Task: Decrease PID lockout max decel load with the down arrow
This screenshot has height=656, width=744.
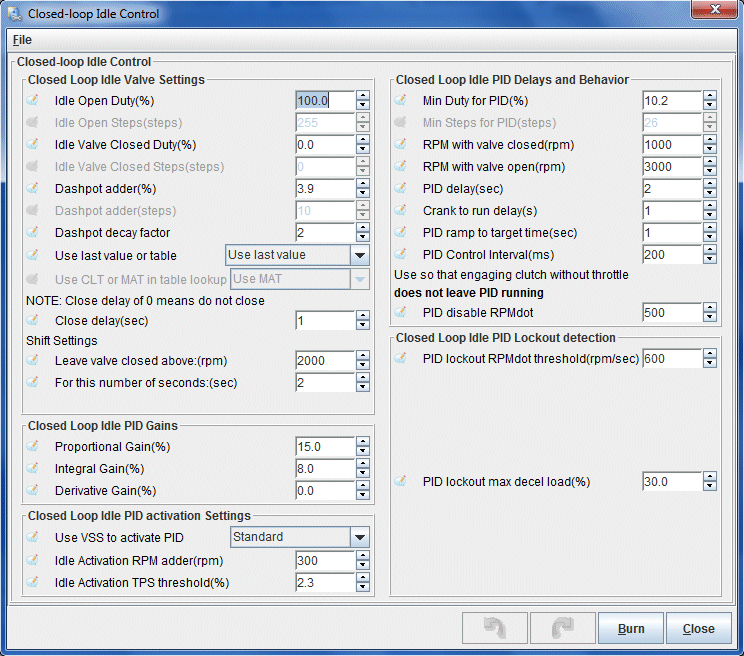Action: [x=710, y=487]
